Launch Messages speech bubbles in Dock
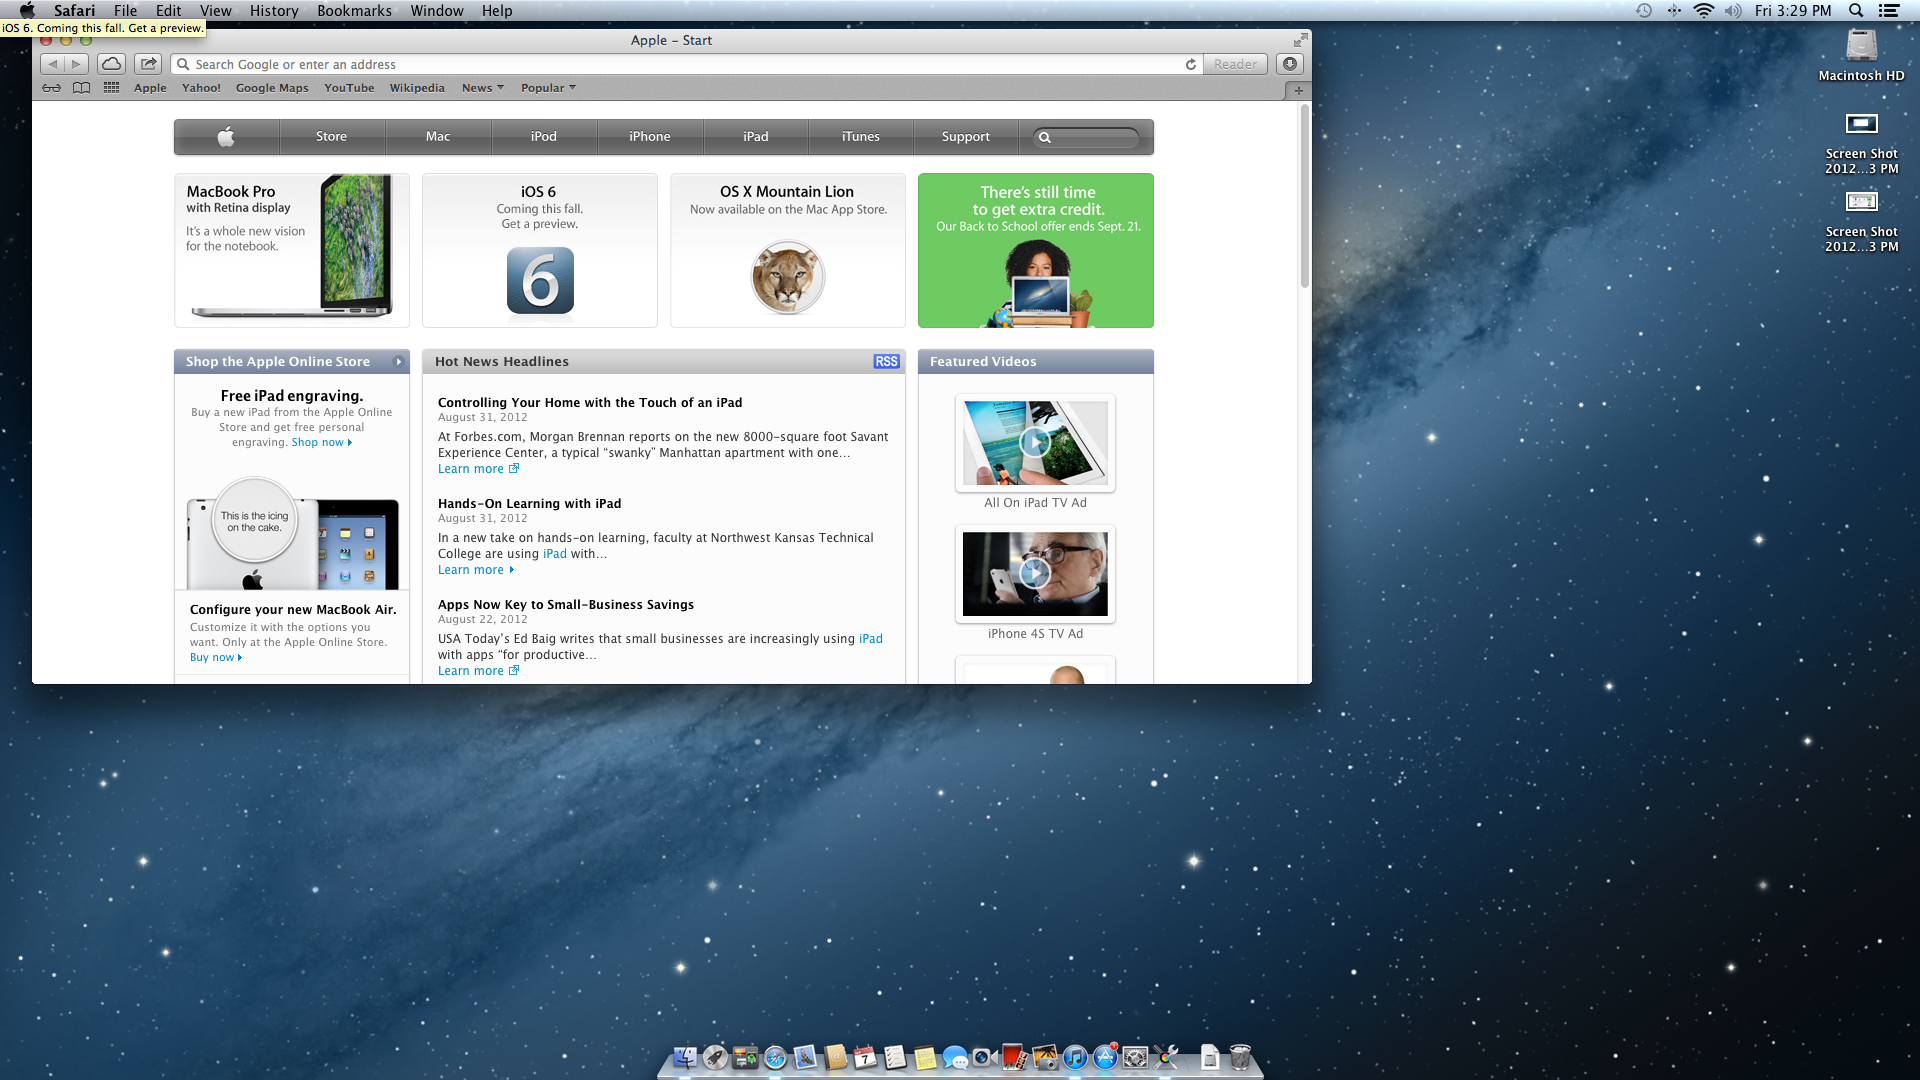Screen dimensions: 1920x1080 click(x=955, y=1057)
